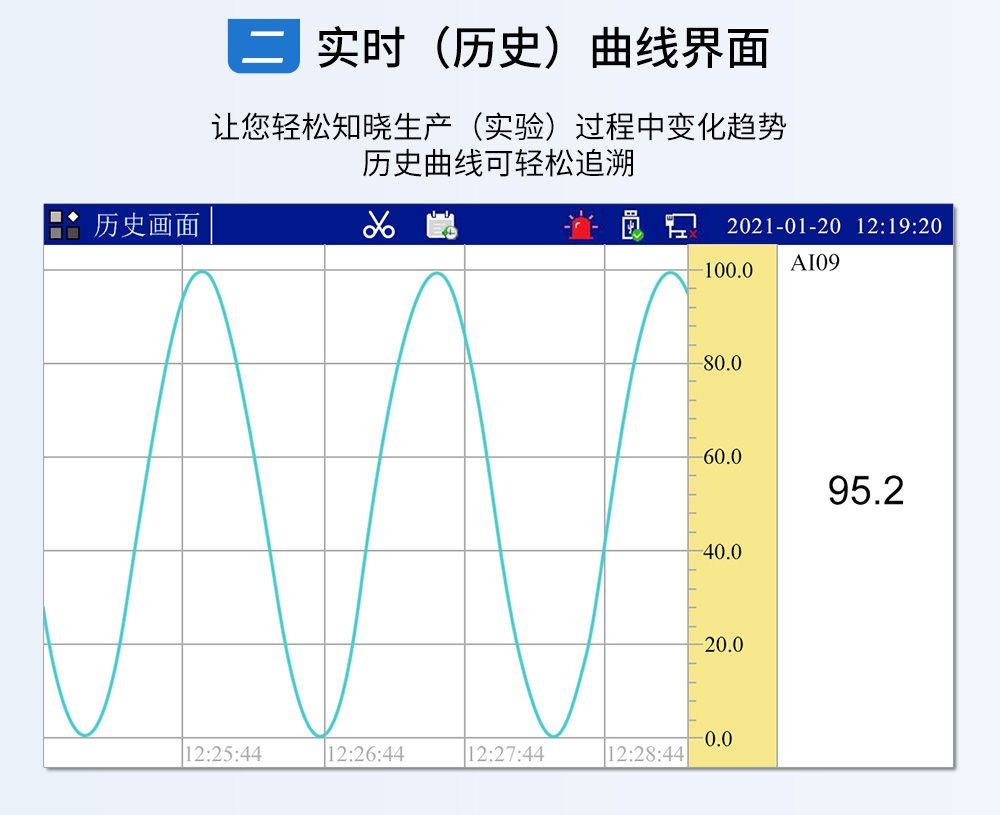Screen dimensions: 1000x815
Task: Click the 60.0 mark on yellow scale
Action: click(x=723, y=457)
